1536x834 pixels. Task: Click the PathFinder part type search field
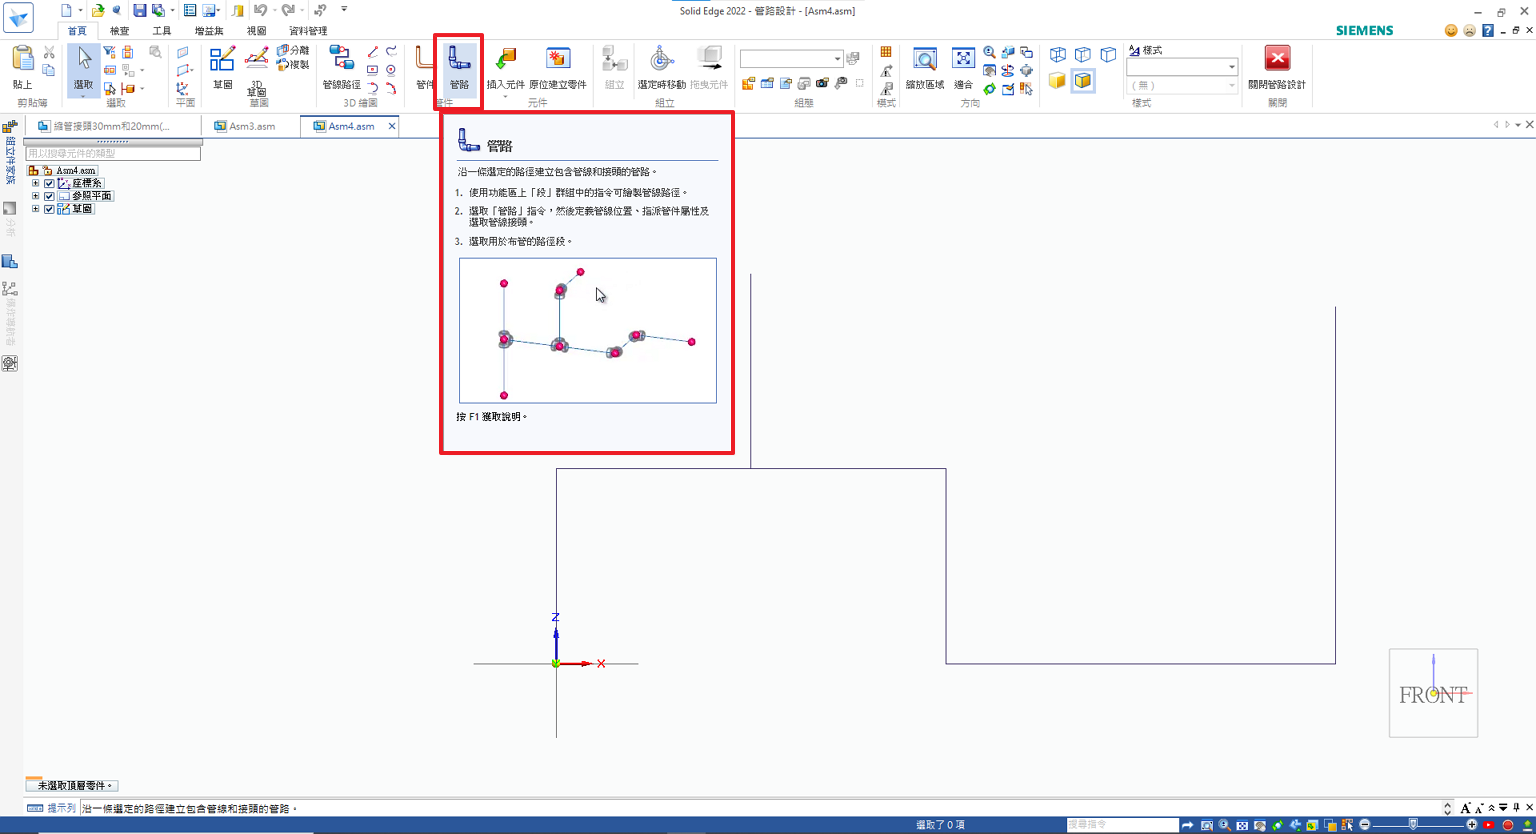click(113, 154)
